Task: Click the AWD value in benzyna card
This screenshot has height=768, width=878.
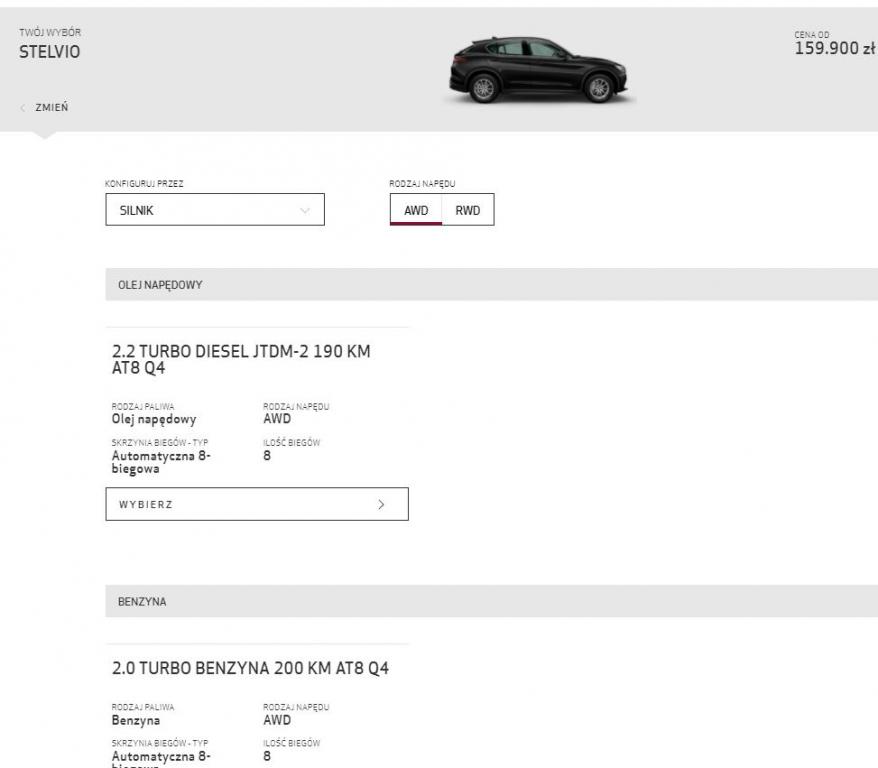Action: pos(277,720)
